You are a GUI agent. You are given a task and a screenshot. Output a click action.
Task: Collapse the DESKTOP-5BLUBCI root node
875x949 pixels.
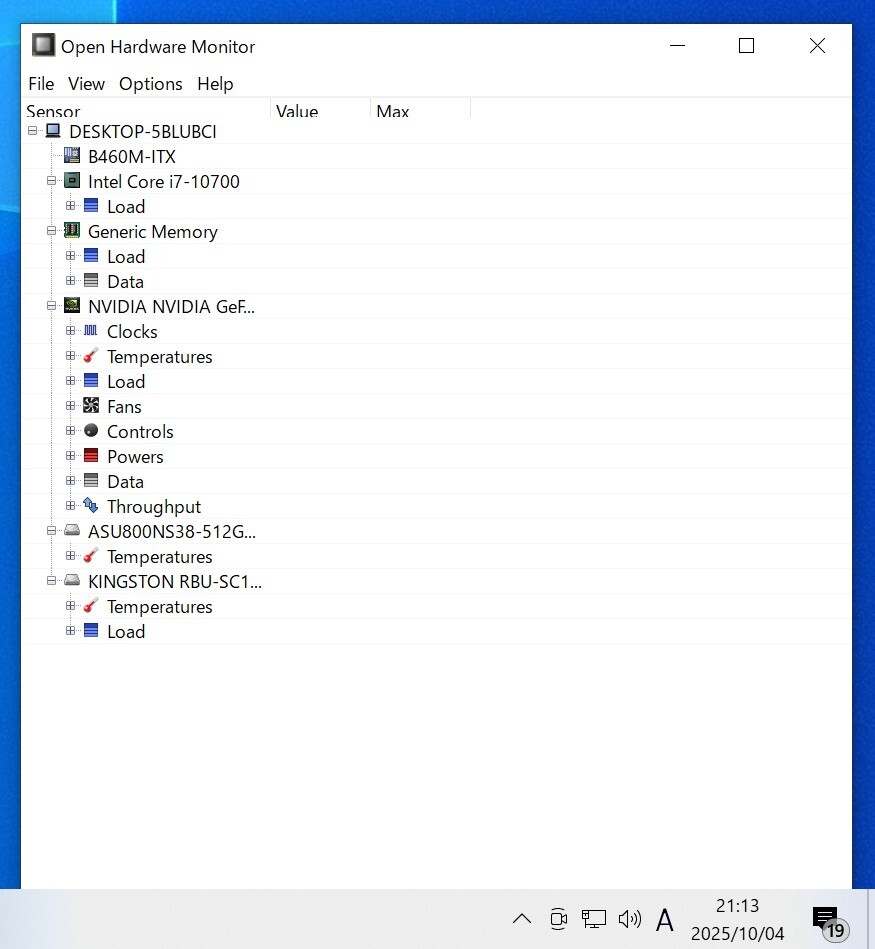[x=33, y=131]
